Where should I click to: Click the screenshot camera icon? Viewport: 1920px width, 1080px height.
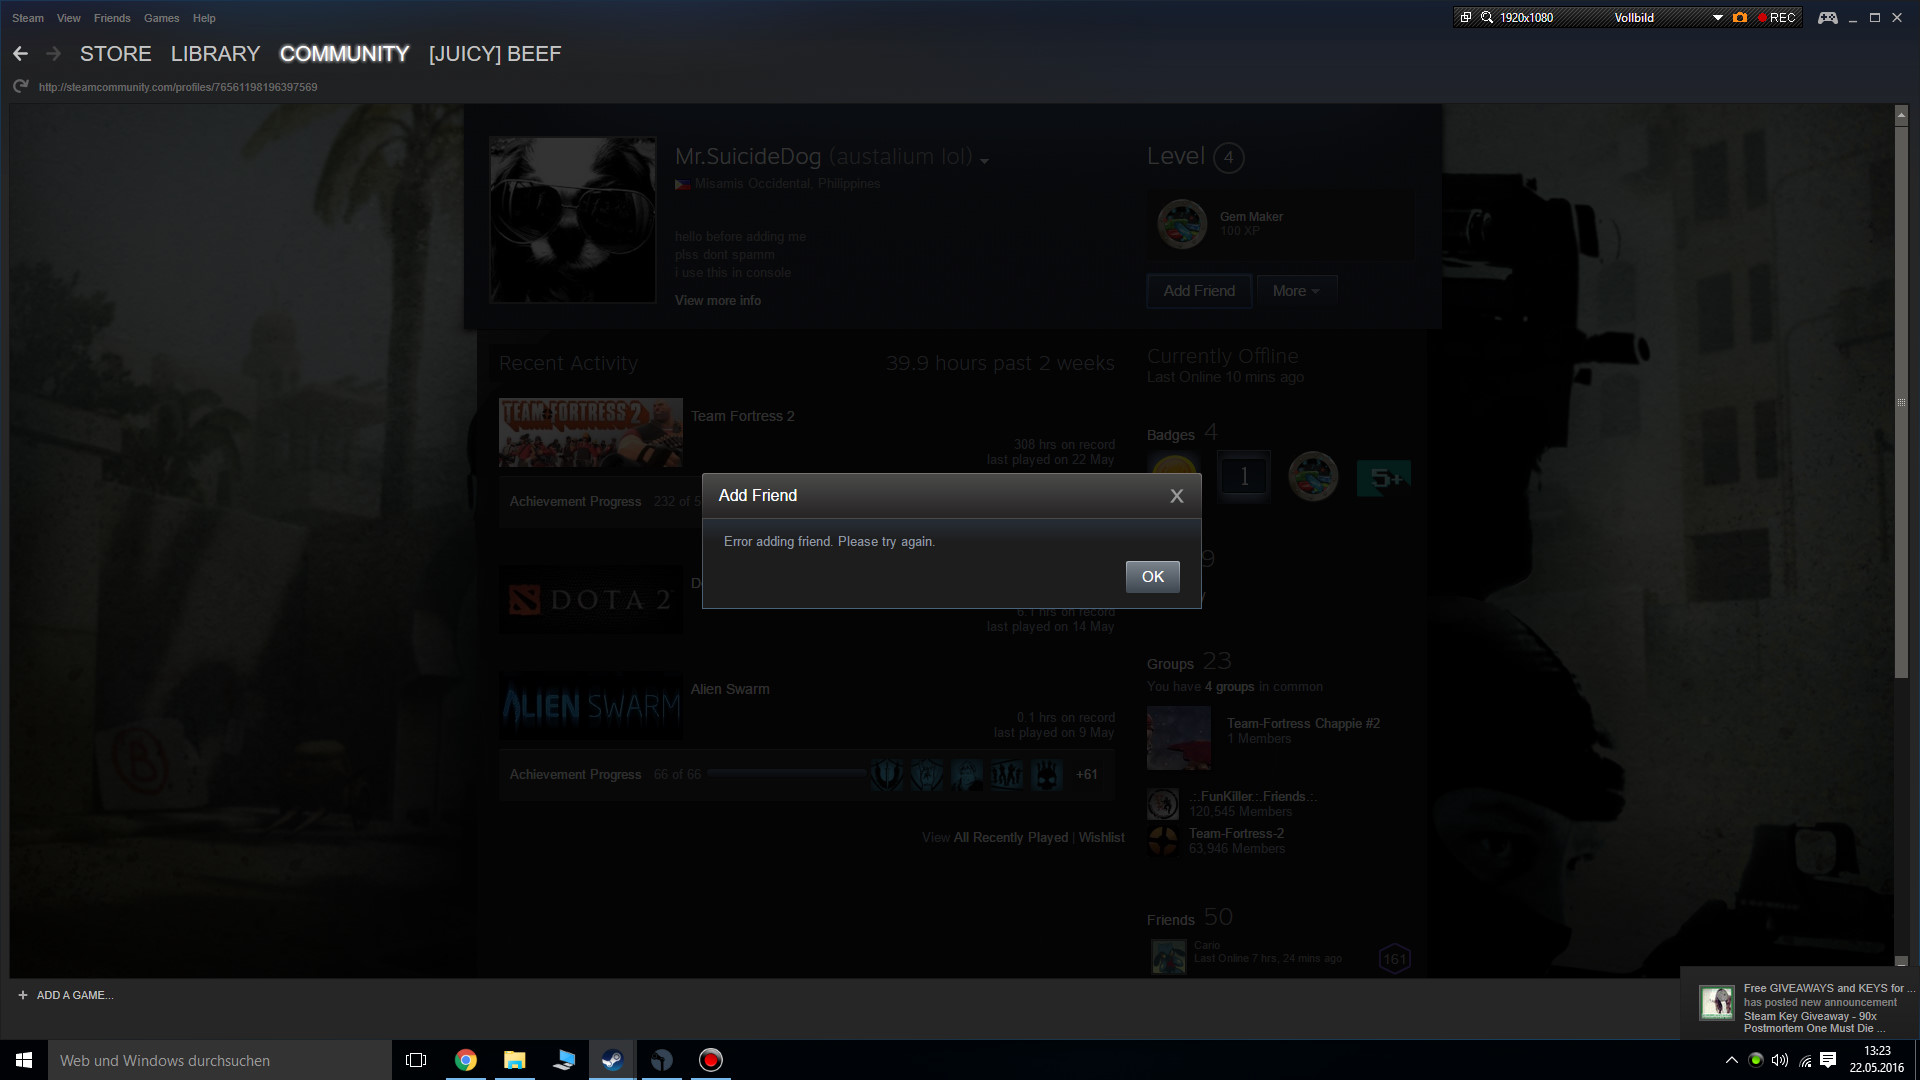click(x=1740, y=18)
